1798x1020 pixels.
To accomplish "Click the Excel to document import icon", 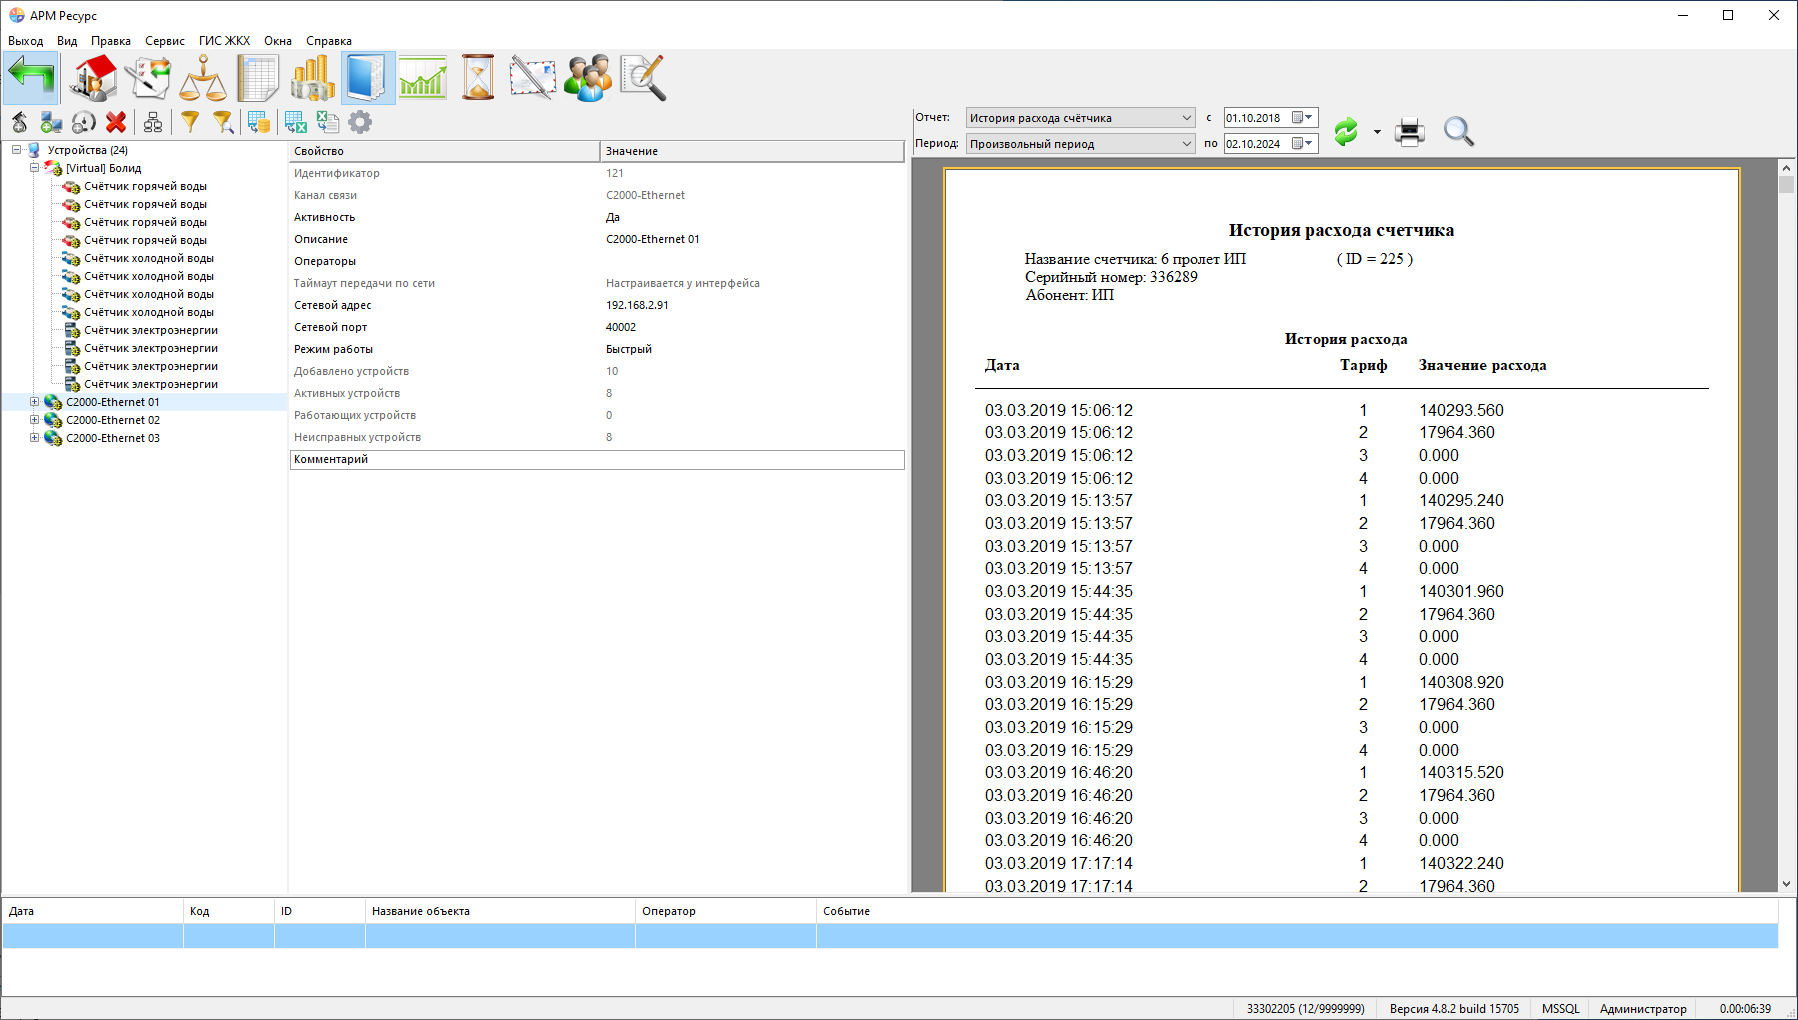I will [x=327, y=122].
